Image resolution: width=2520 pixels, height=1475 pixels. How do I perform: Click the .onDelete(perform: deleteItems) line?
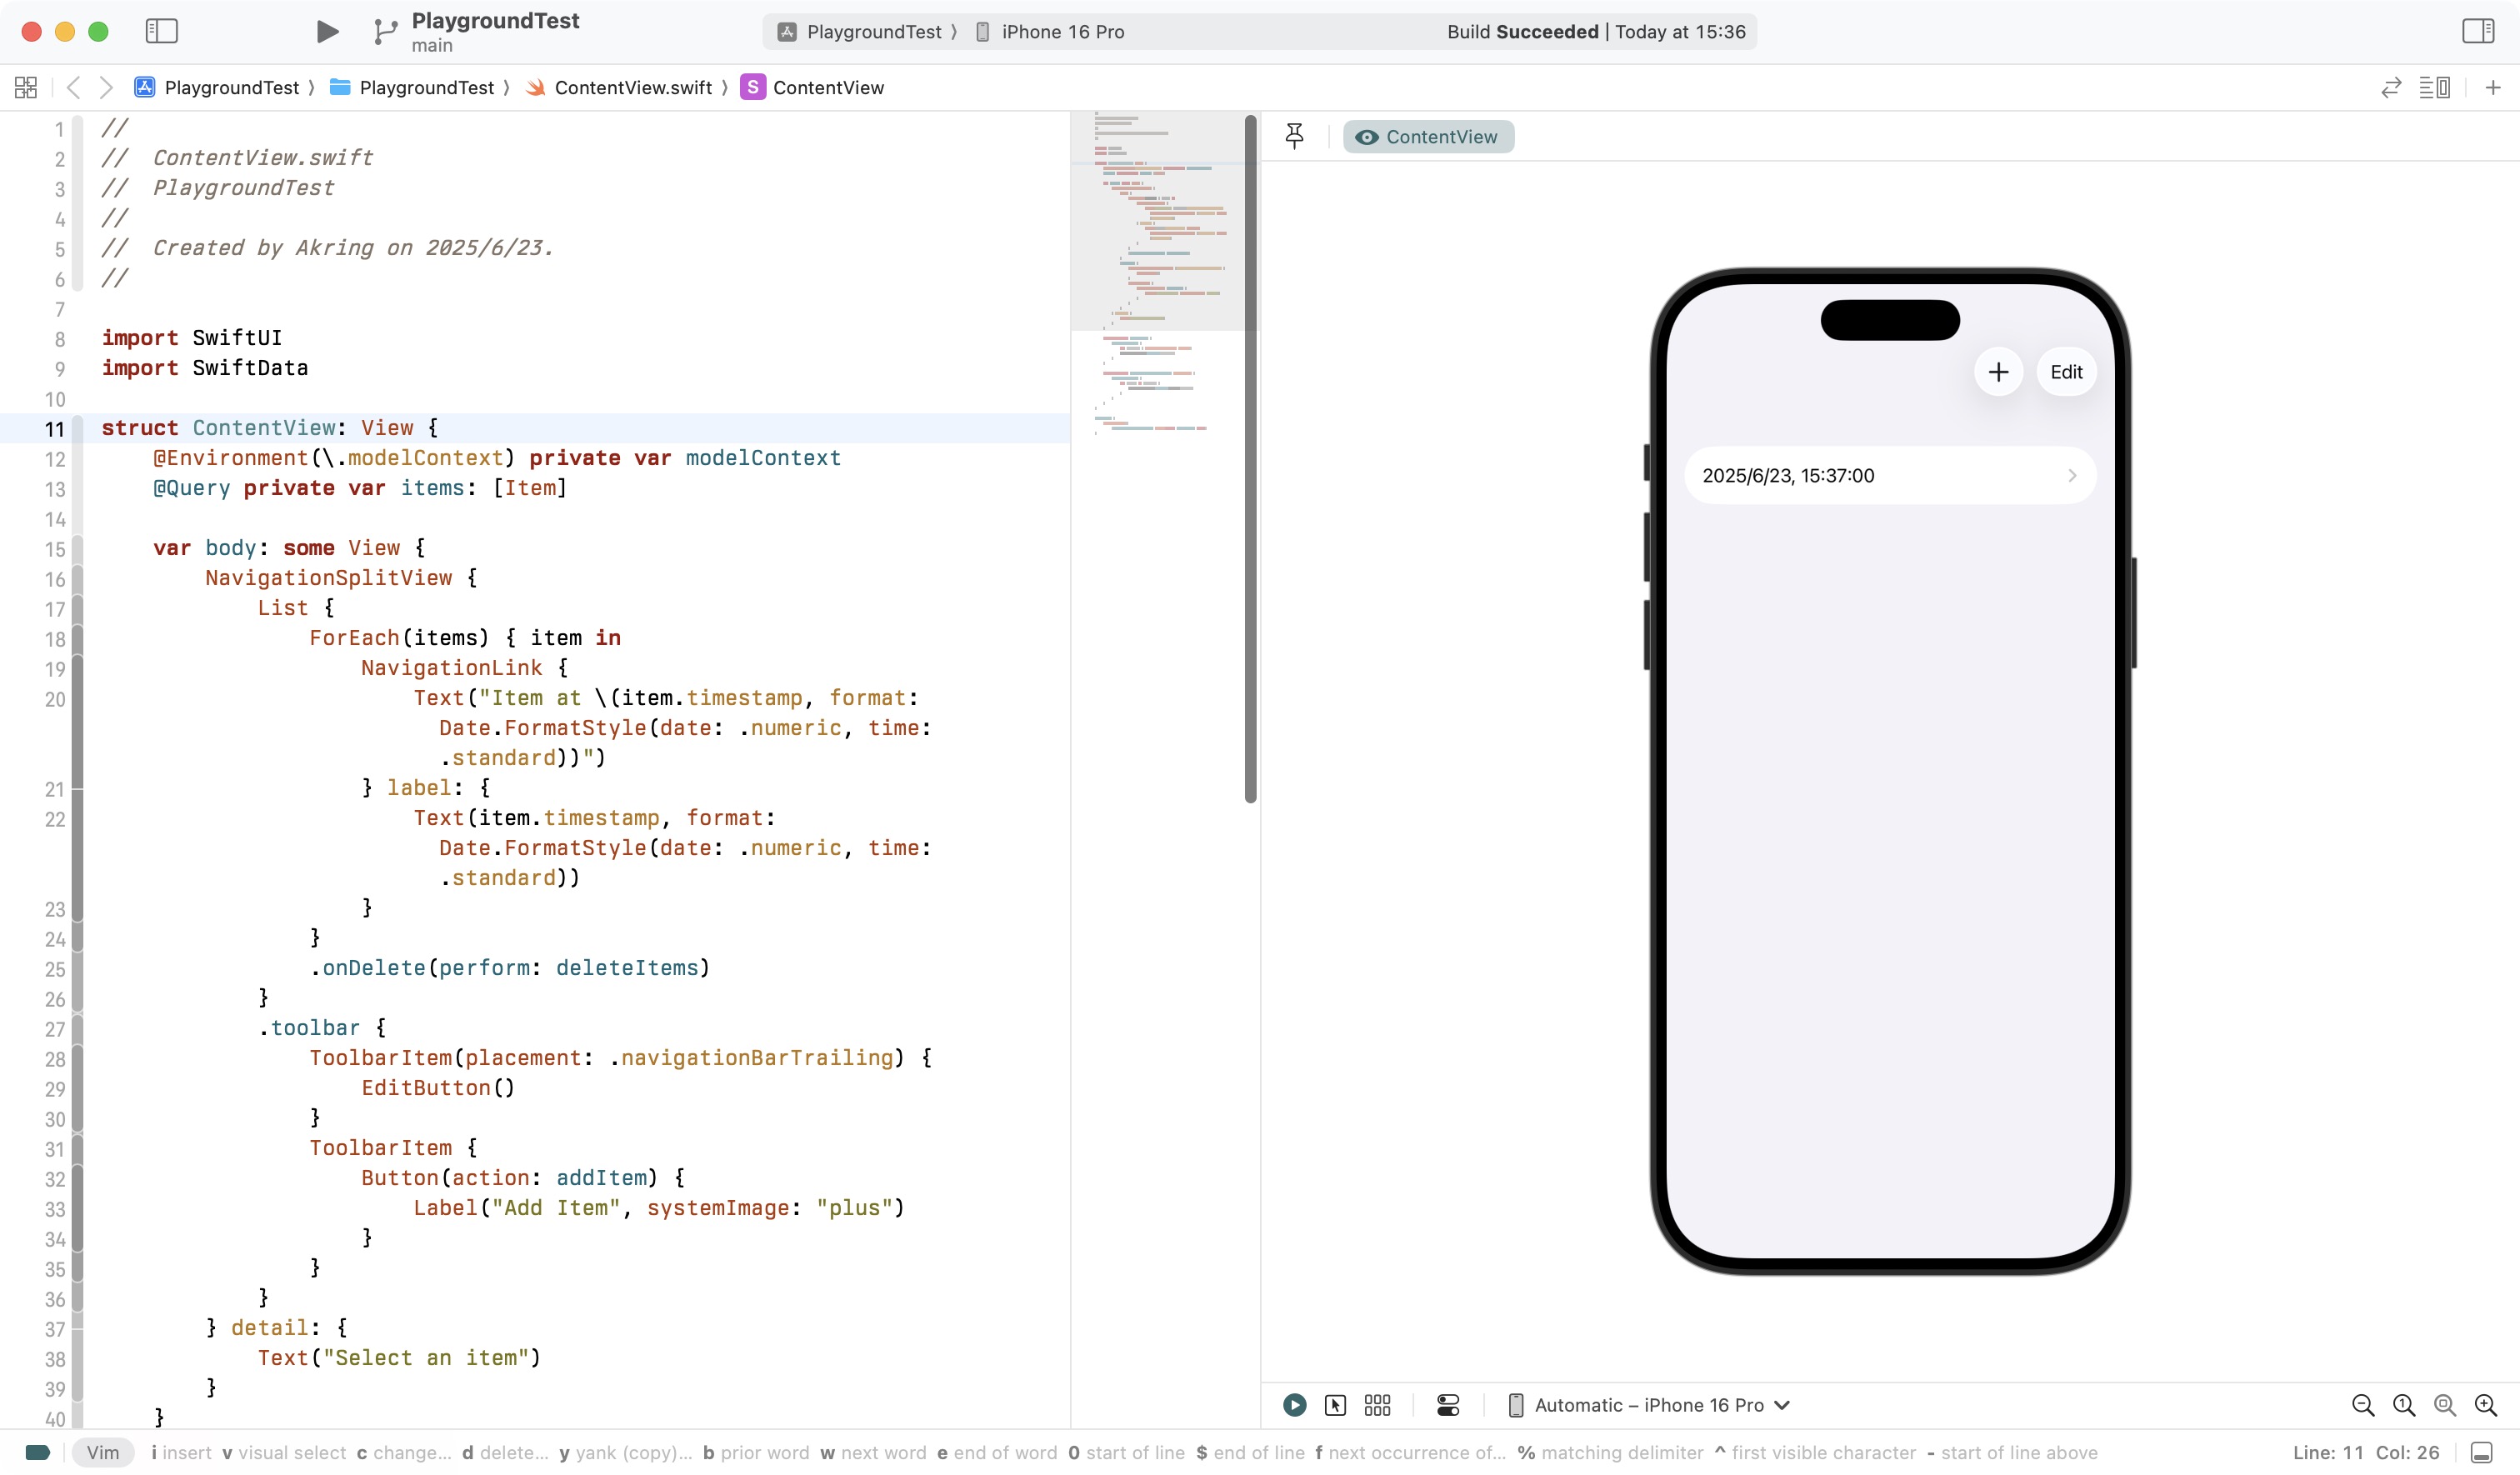coord(510,968)
